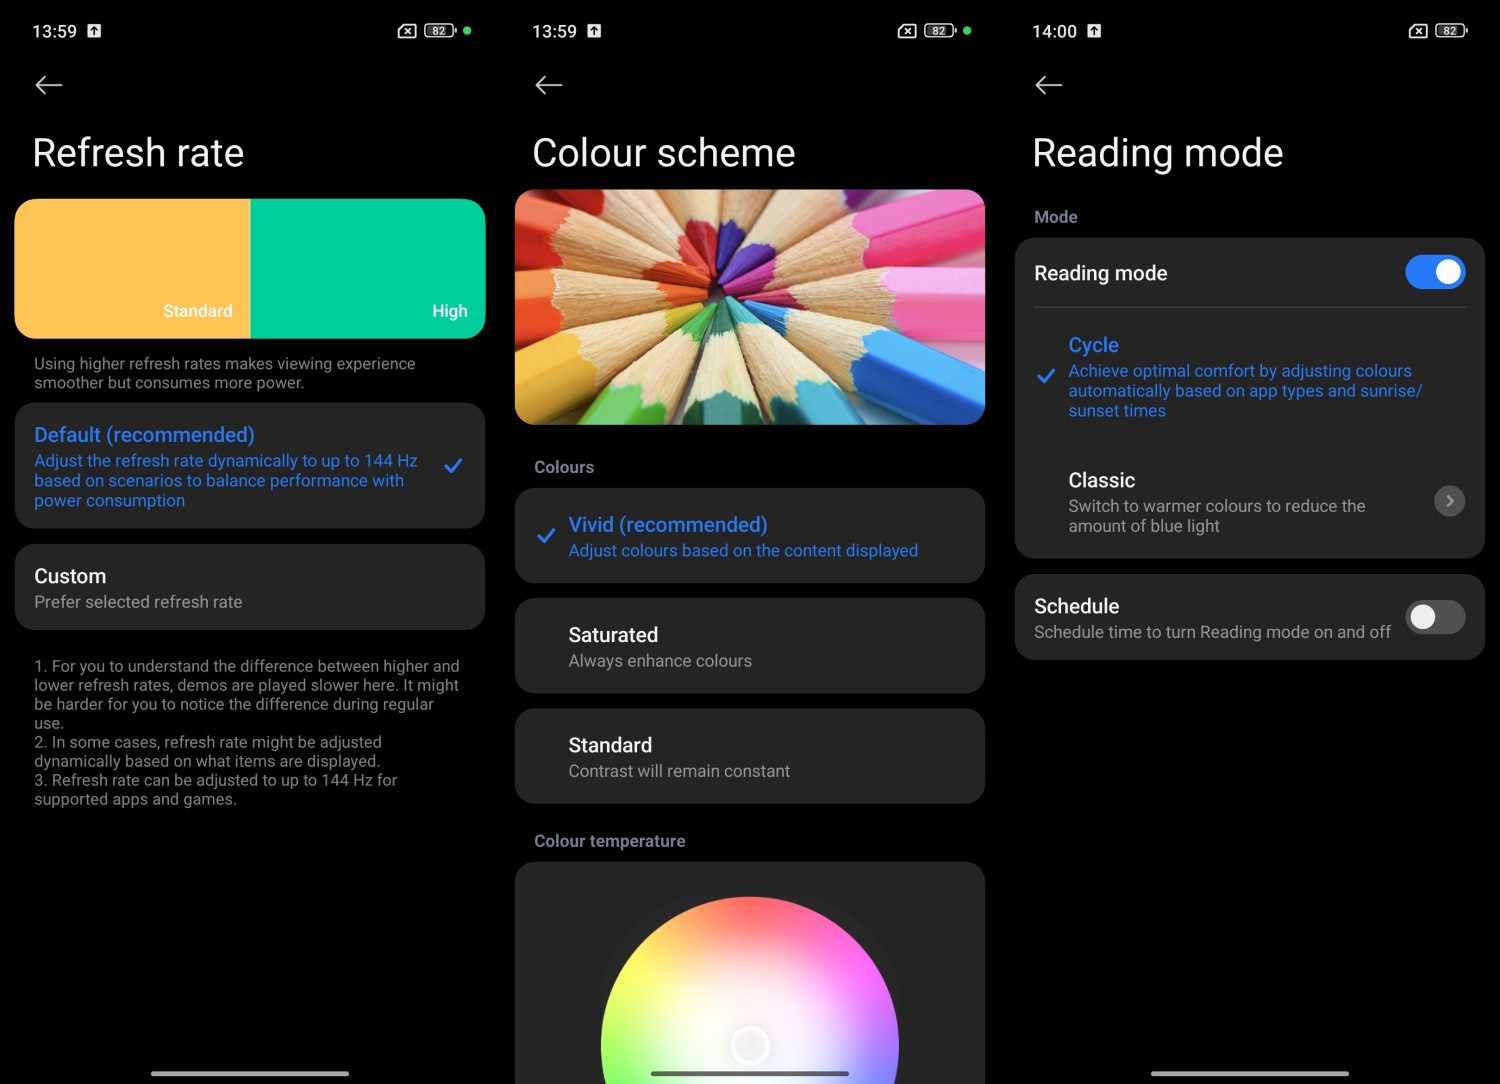Select the Saturated colour option

749,646
